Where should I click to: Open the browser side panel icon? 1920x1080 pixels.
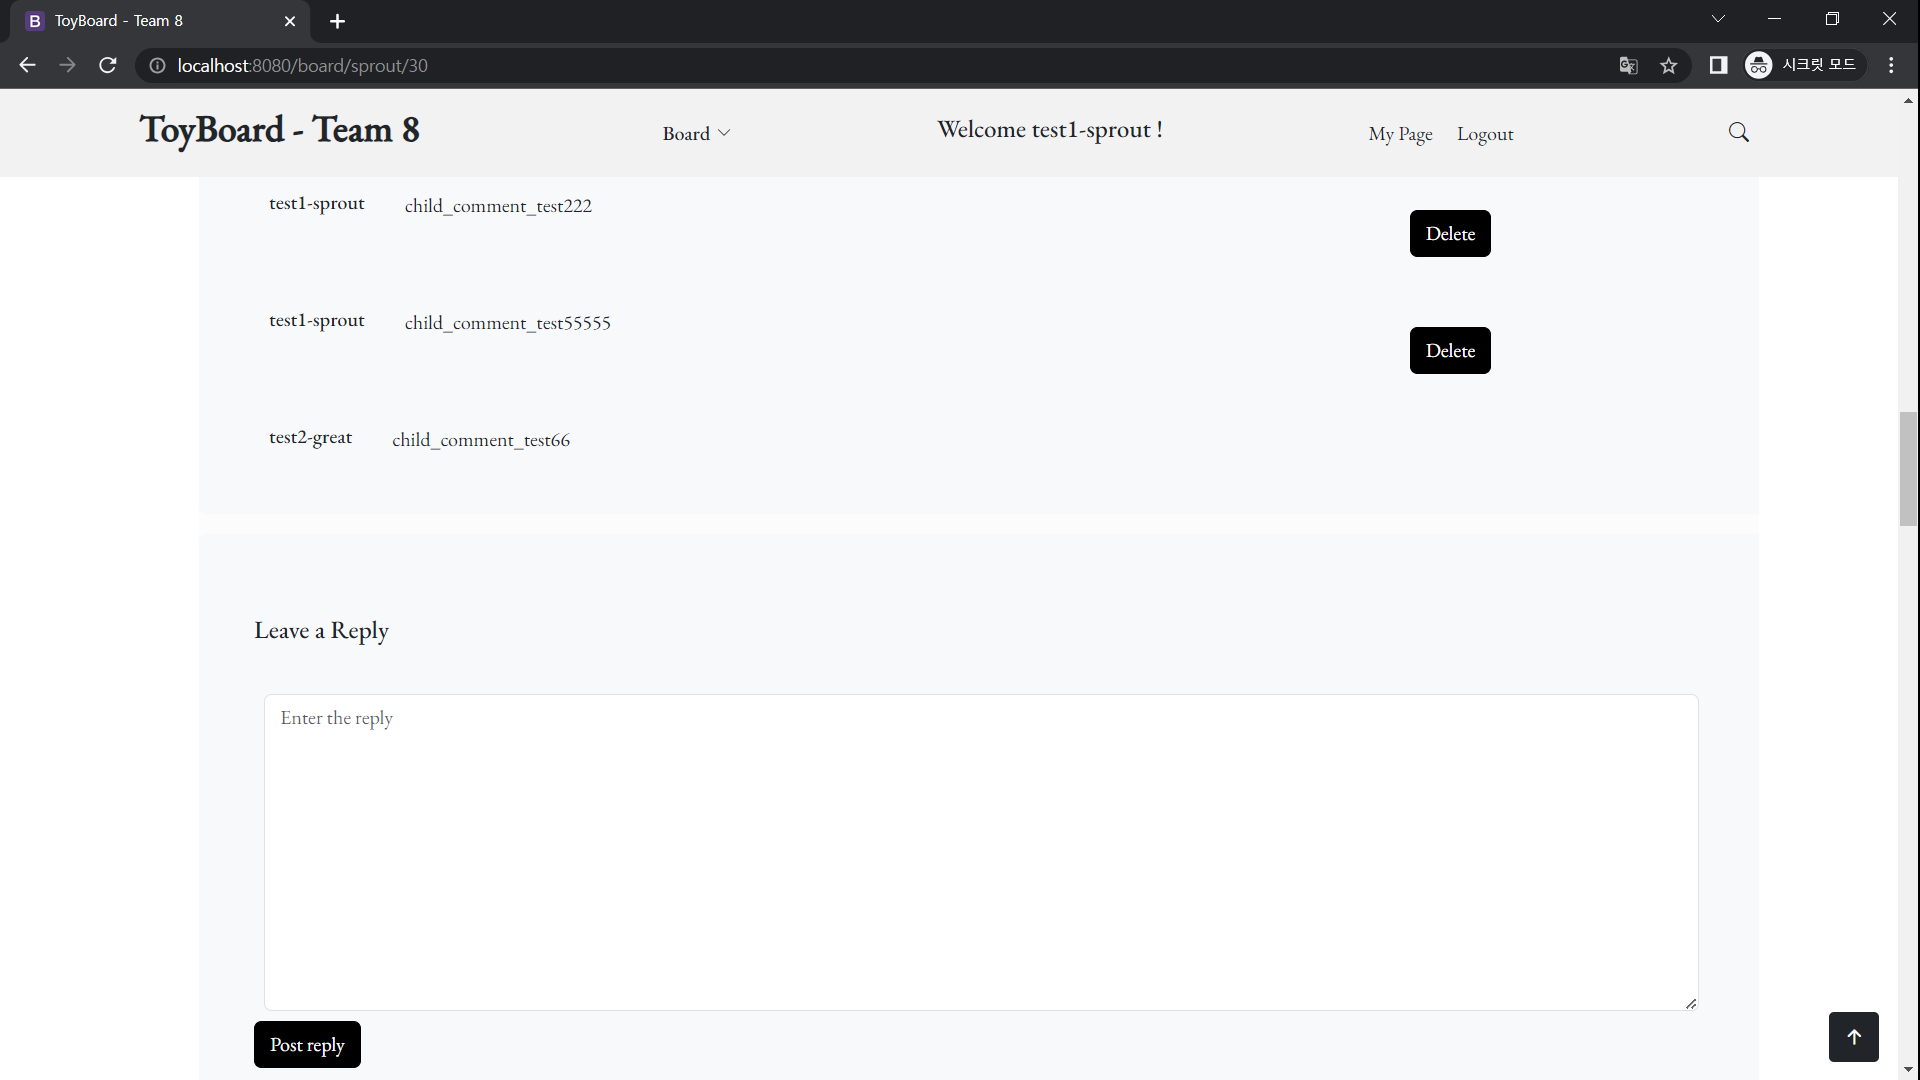click(x=1718, y=65)
